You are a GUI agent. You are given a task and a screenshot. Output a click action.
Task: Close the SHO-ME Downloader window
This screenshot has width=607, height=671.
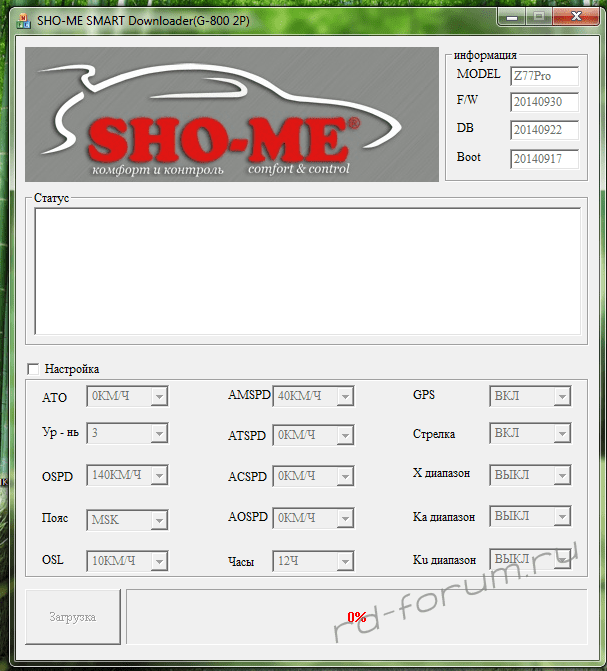576,17
